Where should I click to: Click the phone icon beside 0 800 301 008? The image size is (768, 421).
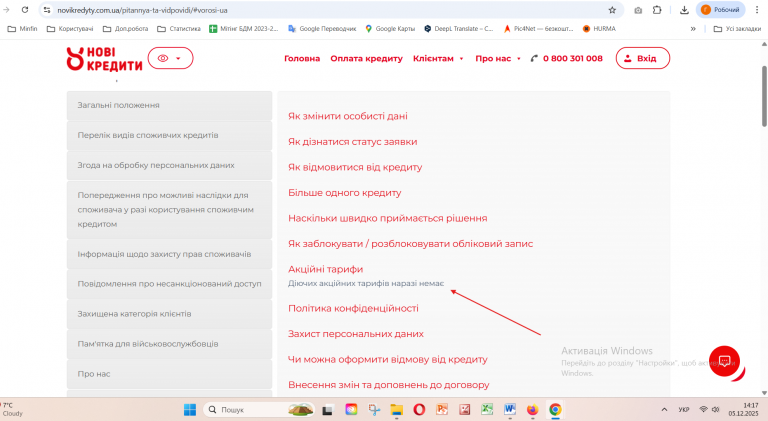pyautogui.click(x=534, y=58)
